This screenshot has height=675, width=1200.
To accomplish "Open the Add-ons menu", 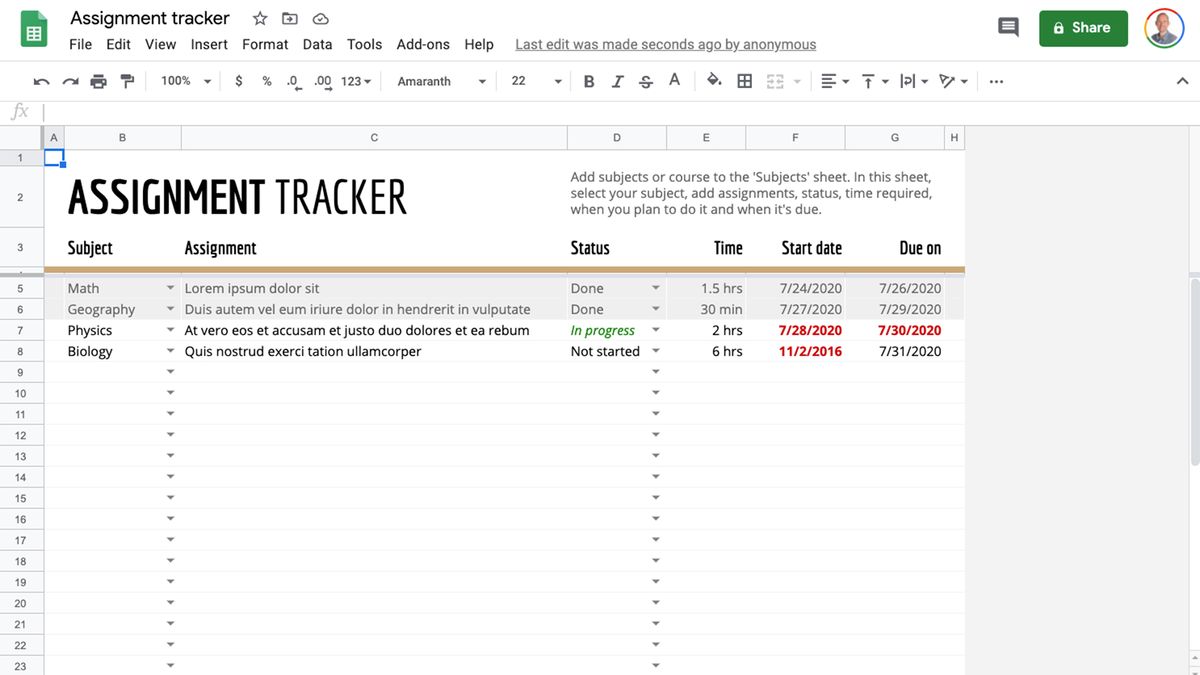I will point(423,44).
